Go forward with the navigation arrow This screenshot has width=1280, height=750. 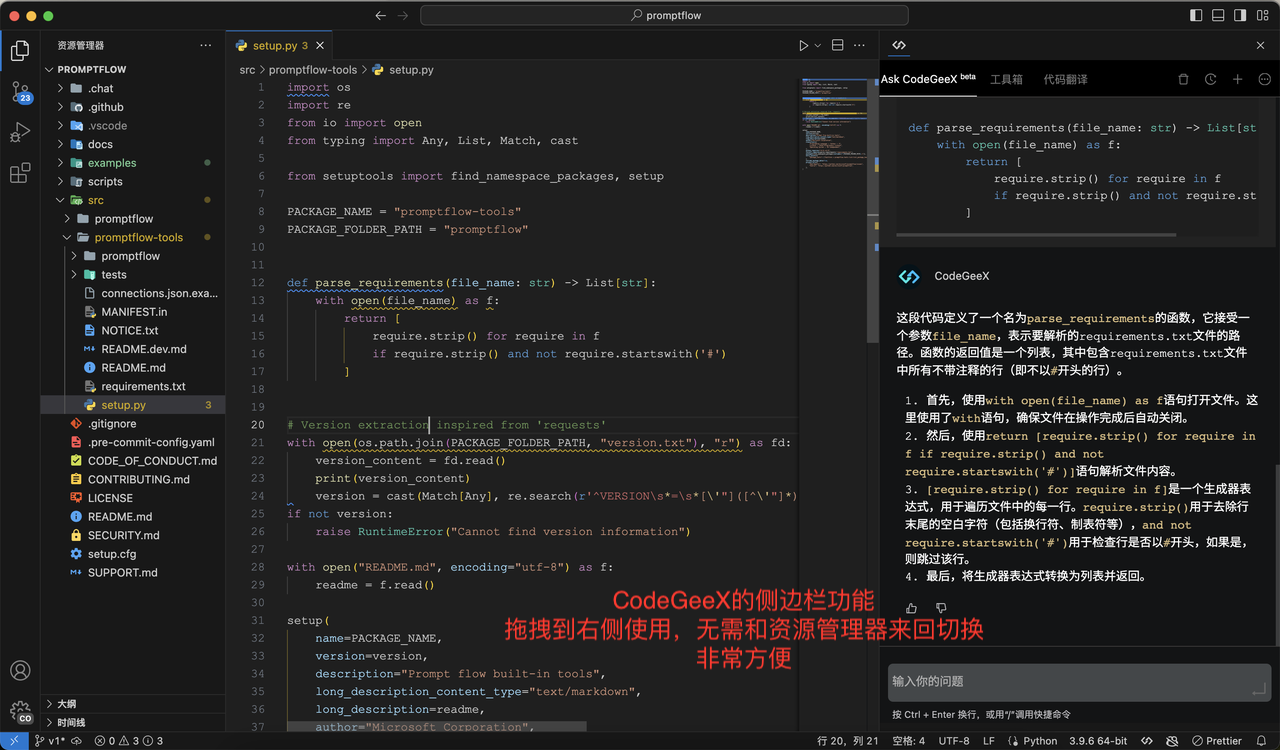pos(403,16)
